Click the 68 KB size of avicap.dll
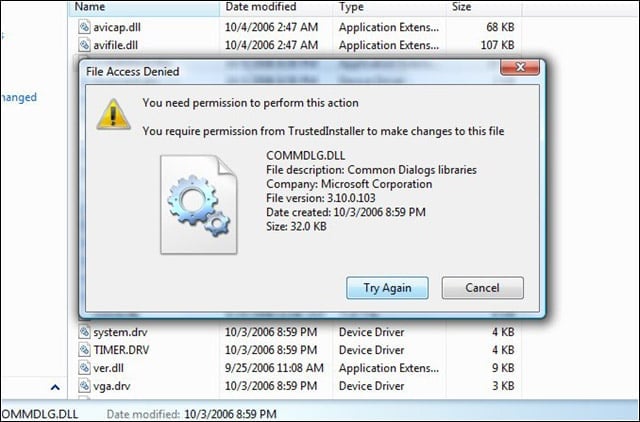The height and width of the screenshot is (422, 640). [500, 27]
